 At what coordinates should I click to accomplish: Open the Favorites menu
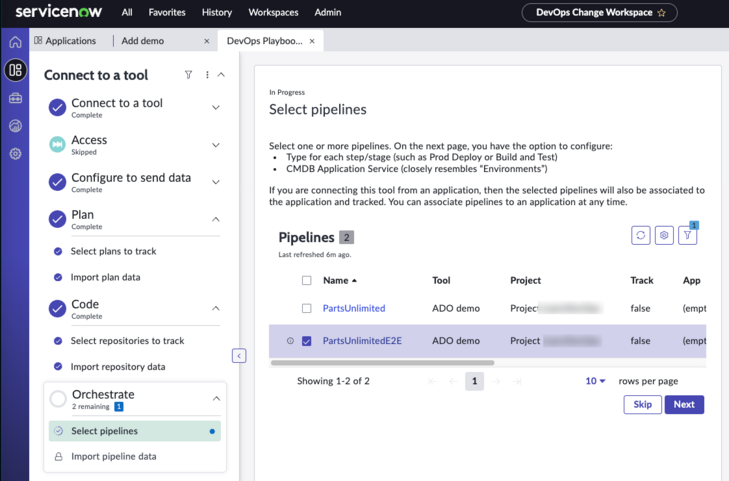tap(167, 13)
